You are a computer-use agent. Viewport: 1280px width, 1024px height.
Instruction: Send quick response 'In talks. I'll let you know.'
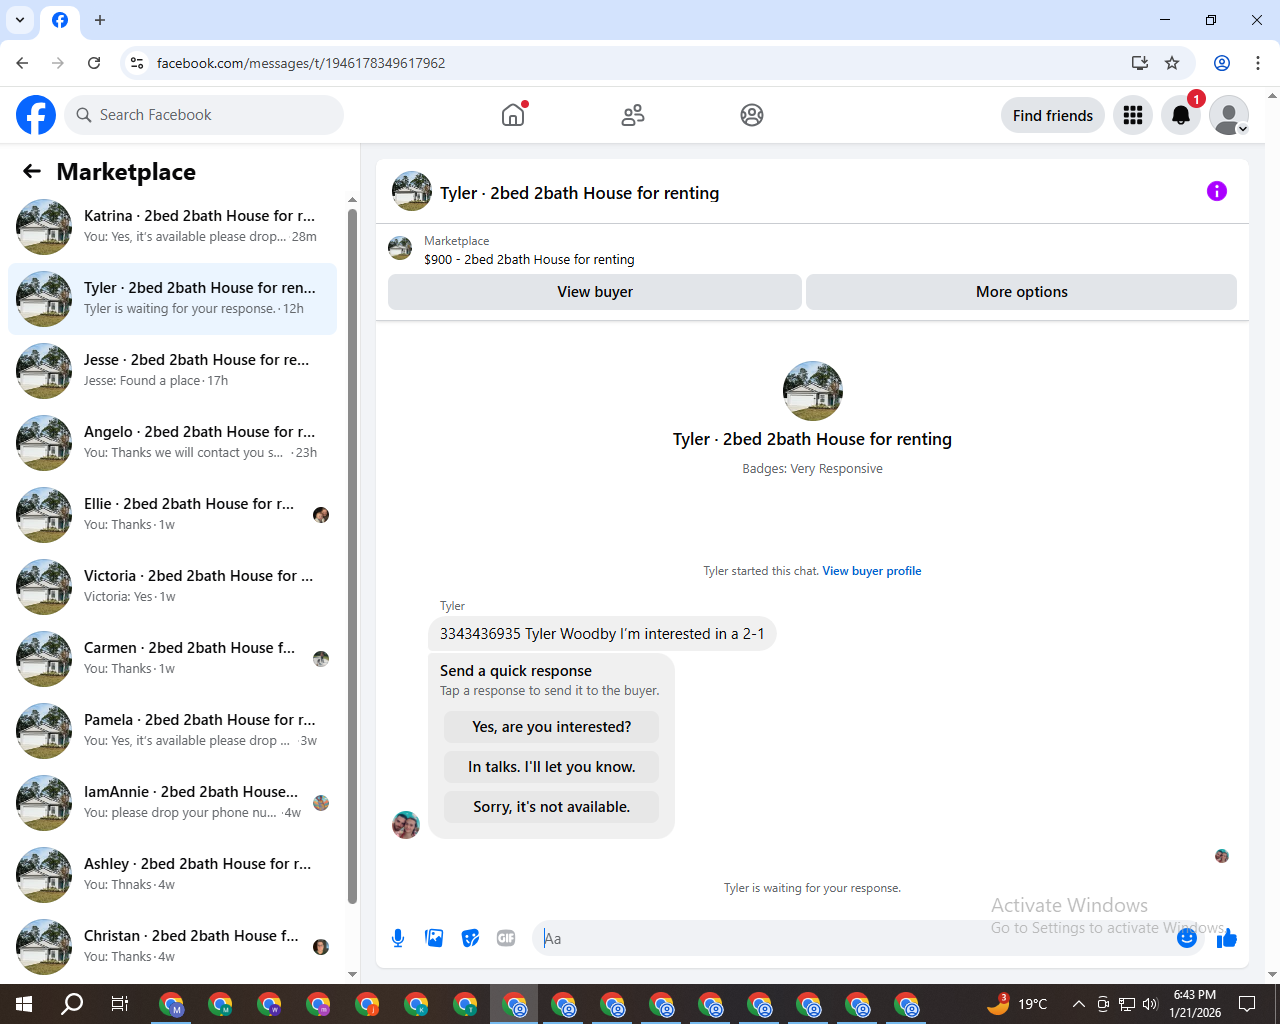point(552,767)
